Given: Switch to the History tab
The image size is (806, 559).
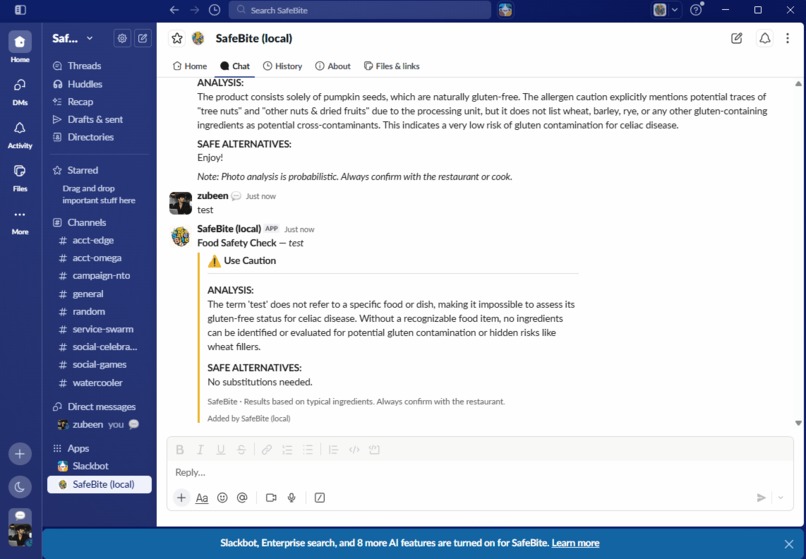Looking at the screenshot, I should pos(283,66).
